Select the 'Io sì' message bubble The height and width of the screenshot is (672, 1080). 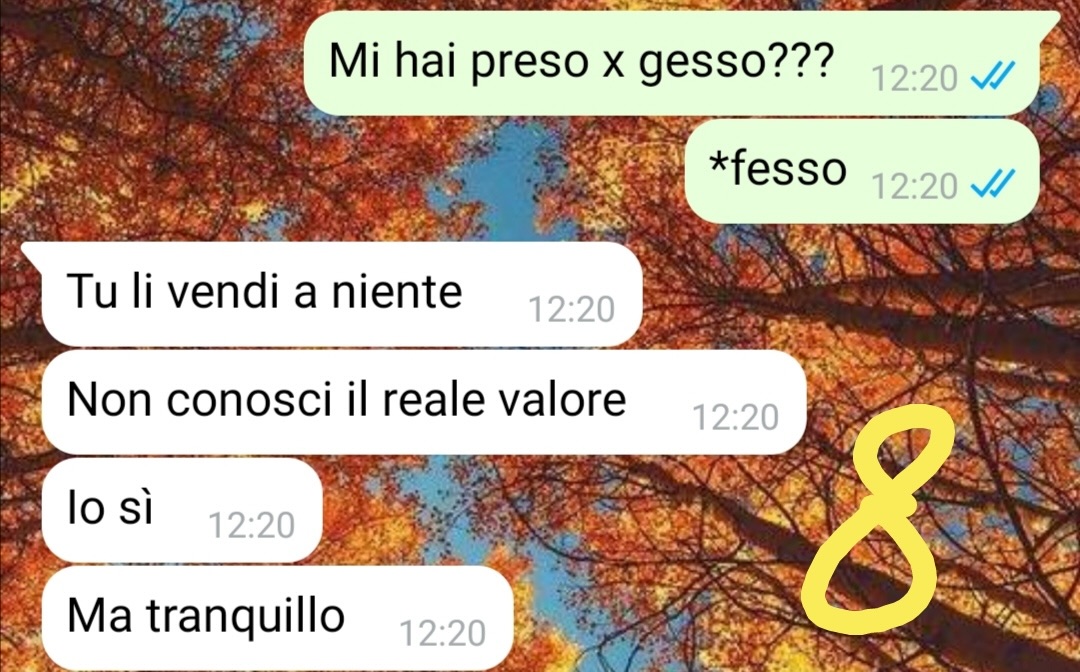182,510
